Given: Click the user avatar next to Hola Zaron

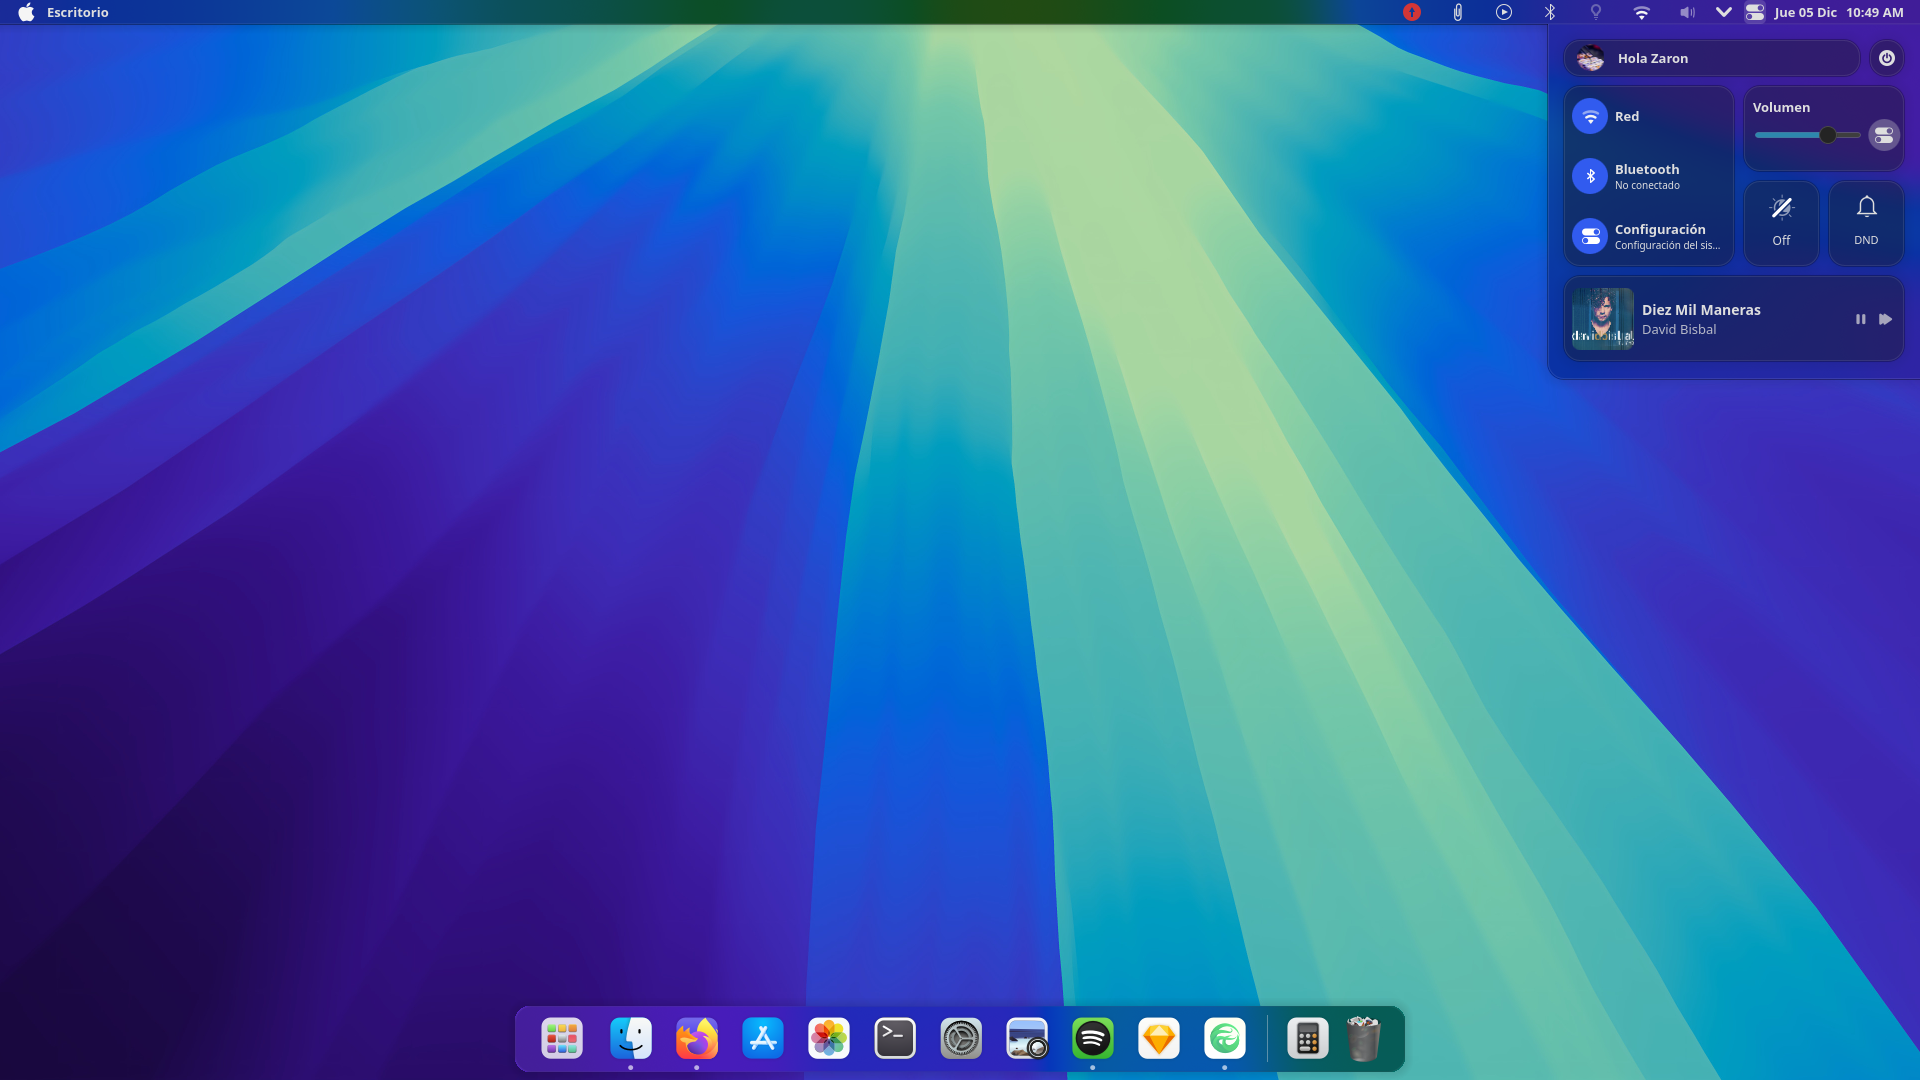Looking at the screenshot, I should point(1591,58).
